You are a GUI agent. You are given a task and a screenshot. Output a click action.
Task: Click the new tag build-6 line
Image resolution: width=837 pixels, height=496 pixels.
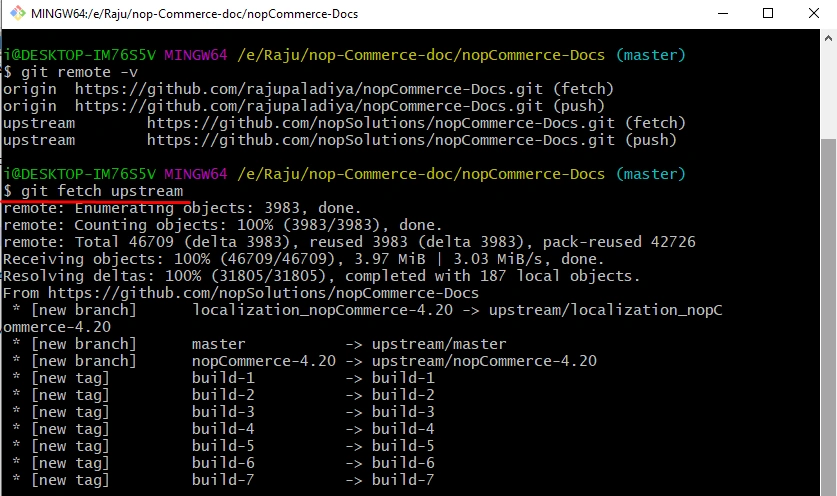pyautogui.click(x=223, y=463)
